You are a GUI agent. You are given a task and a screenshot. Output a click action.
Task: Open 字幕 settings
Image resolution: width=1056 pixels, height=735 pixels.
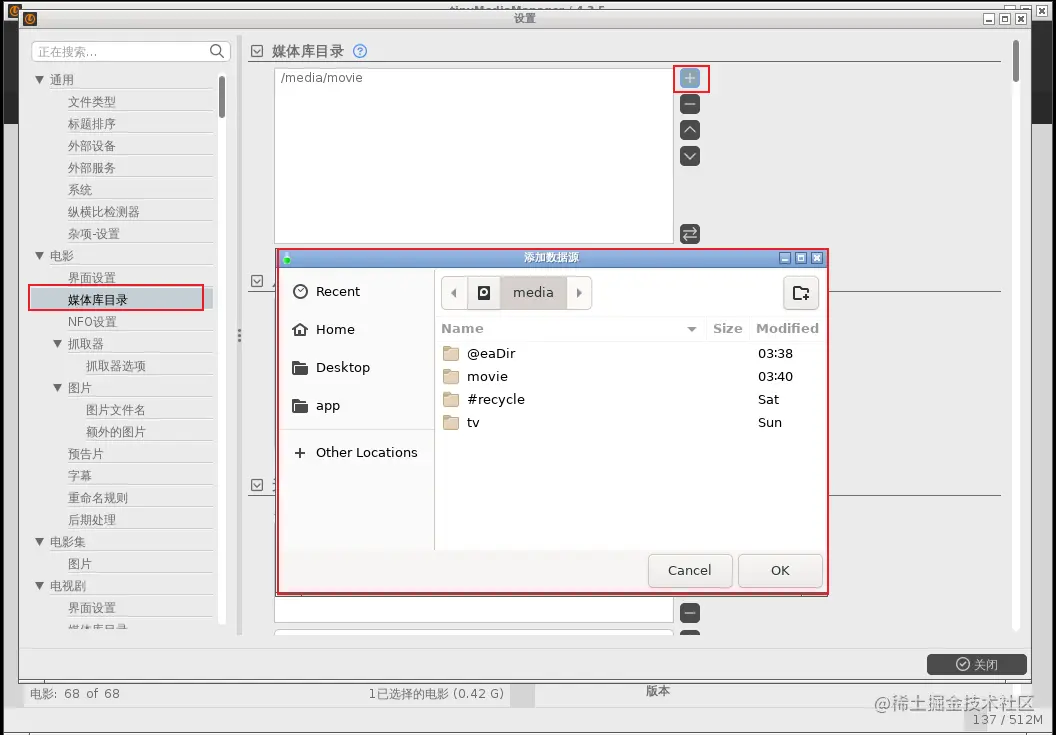[79, 476]
